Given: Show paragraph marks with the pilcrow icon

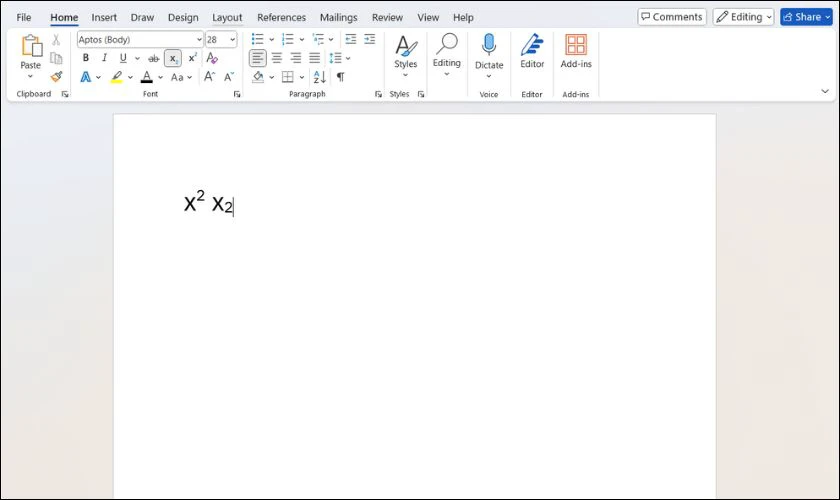Looking at the screenshot, I should pos(340,77).
